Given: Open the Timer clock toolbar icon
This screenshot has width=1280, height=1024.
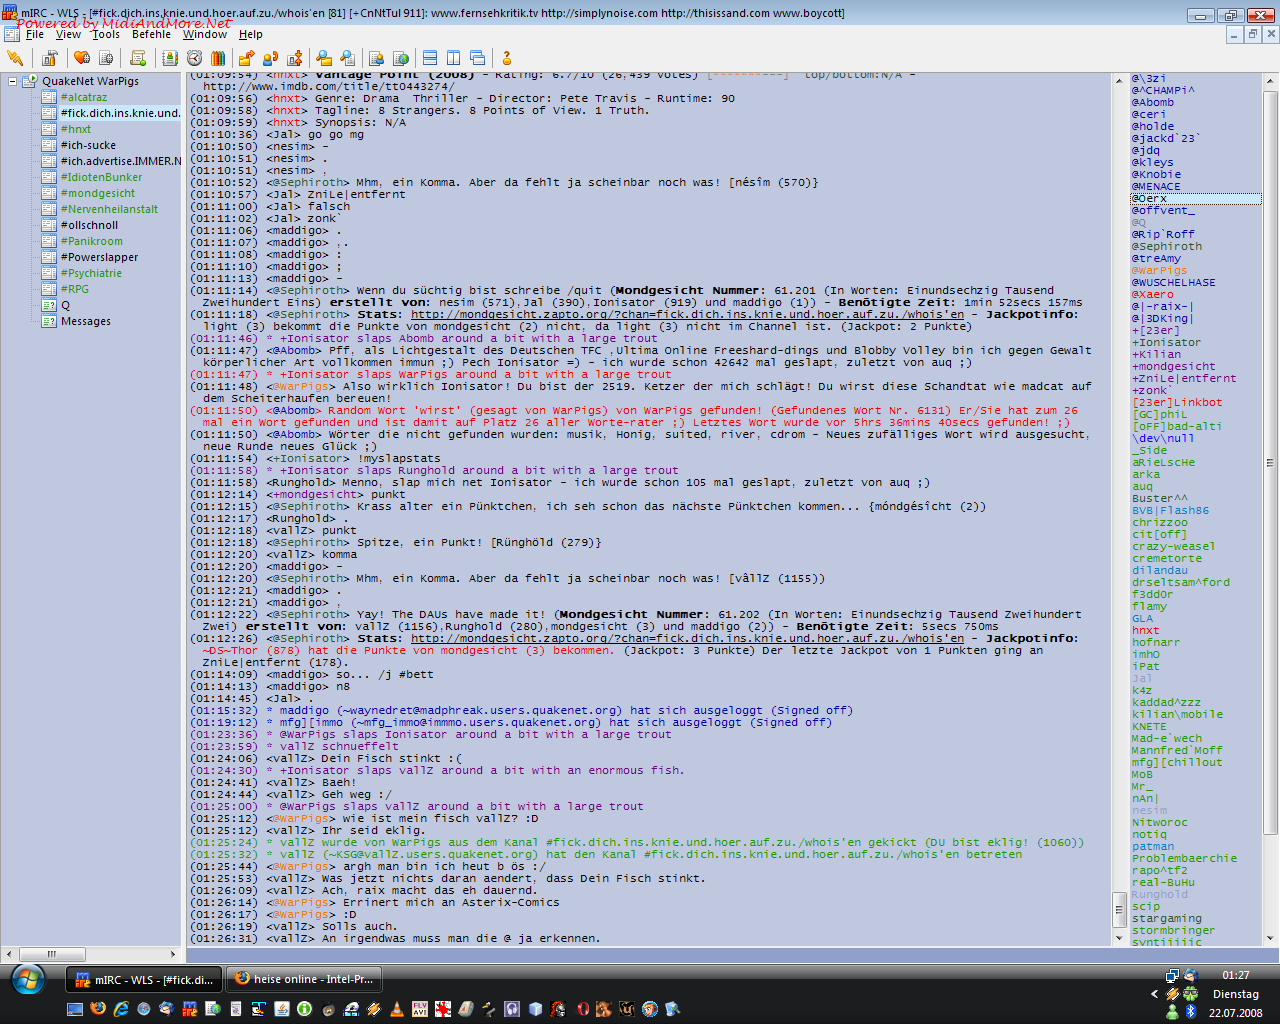Looking at the screenshot, I should (194, 58).
